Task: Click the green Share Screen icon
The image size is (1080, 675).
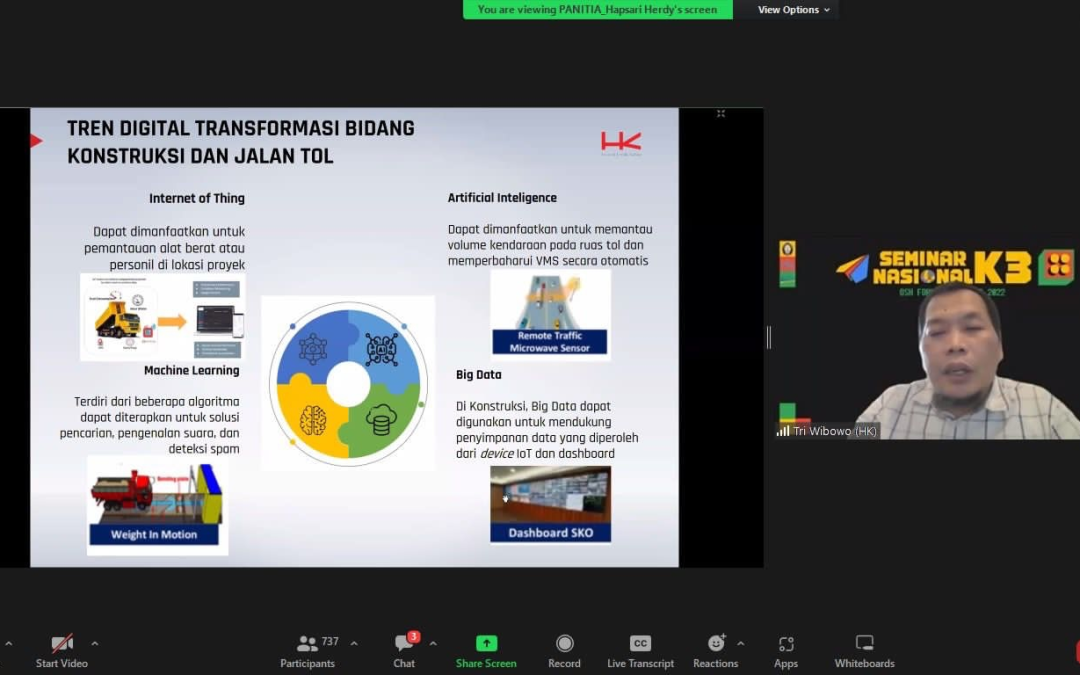Action: point(486,643)
